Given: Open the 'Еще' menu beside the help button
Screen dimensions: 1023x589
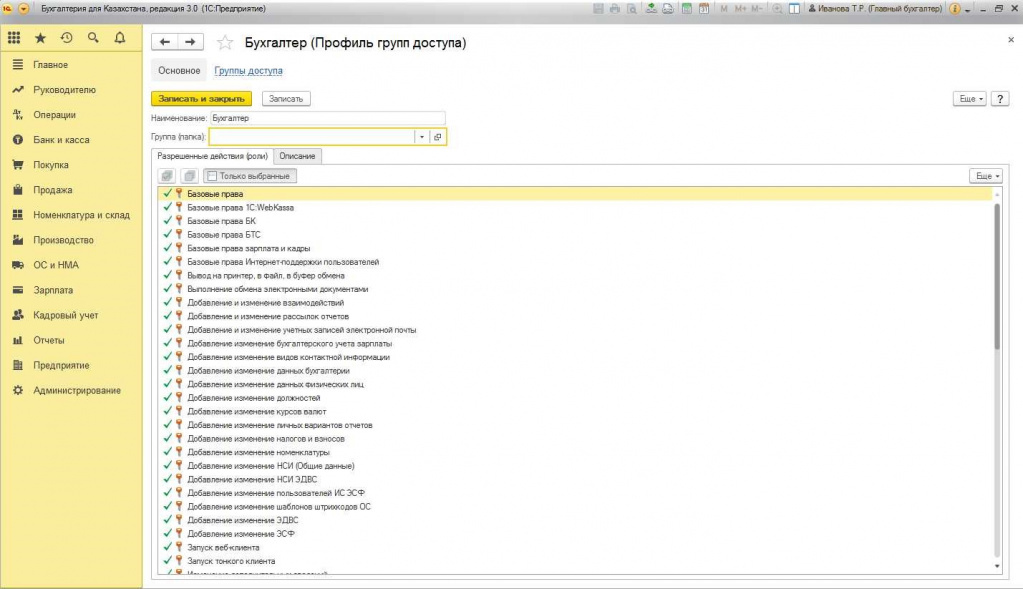Looking at the screenshot, I should [970, 98].
